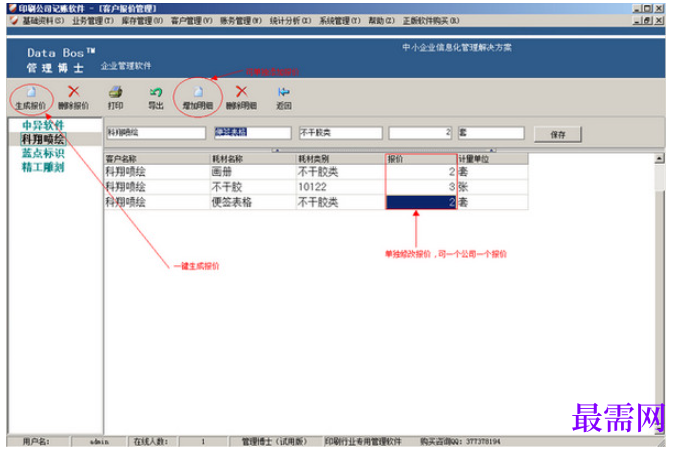This screenshot has width=684, height=449.
Task: Select customer 中异软件 in left list
Action: 43,125
